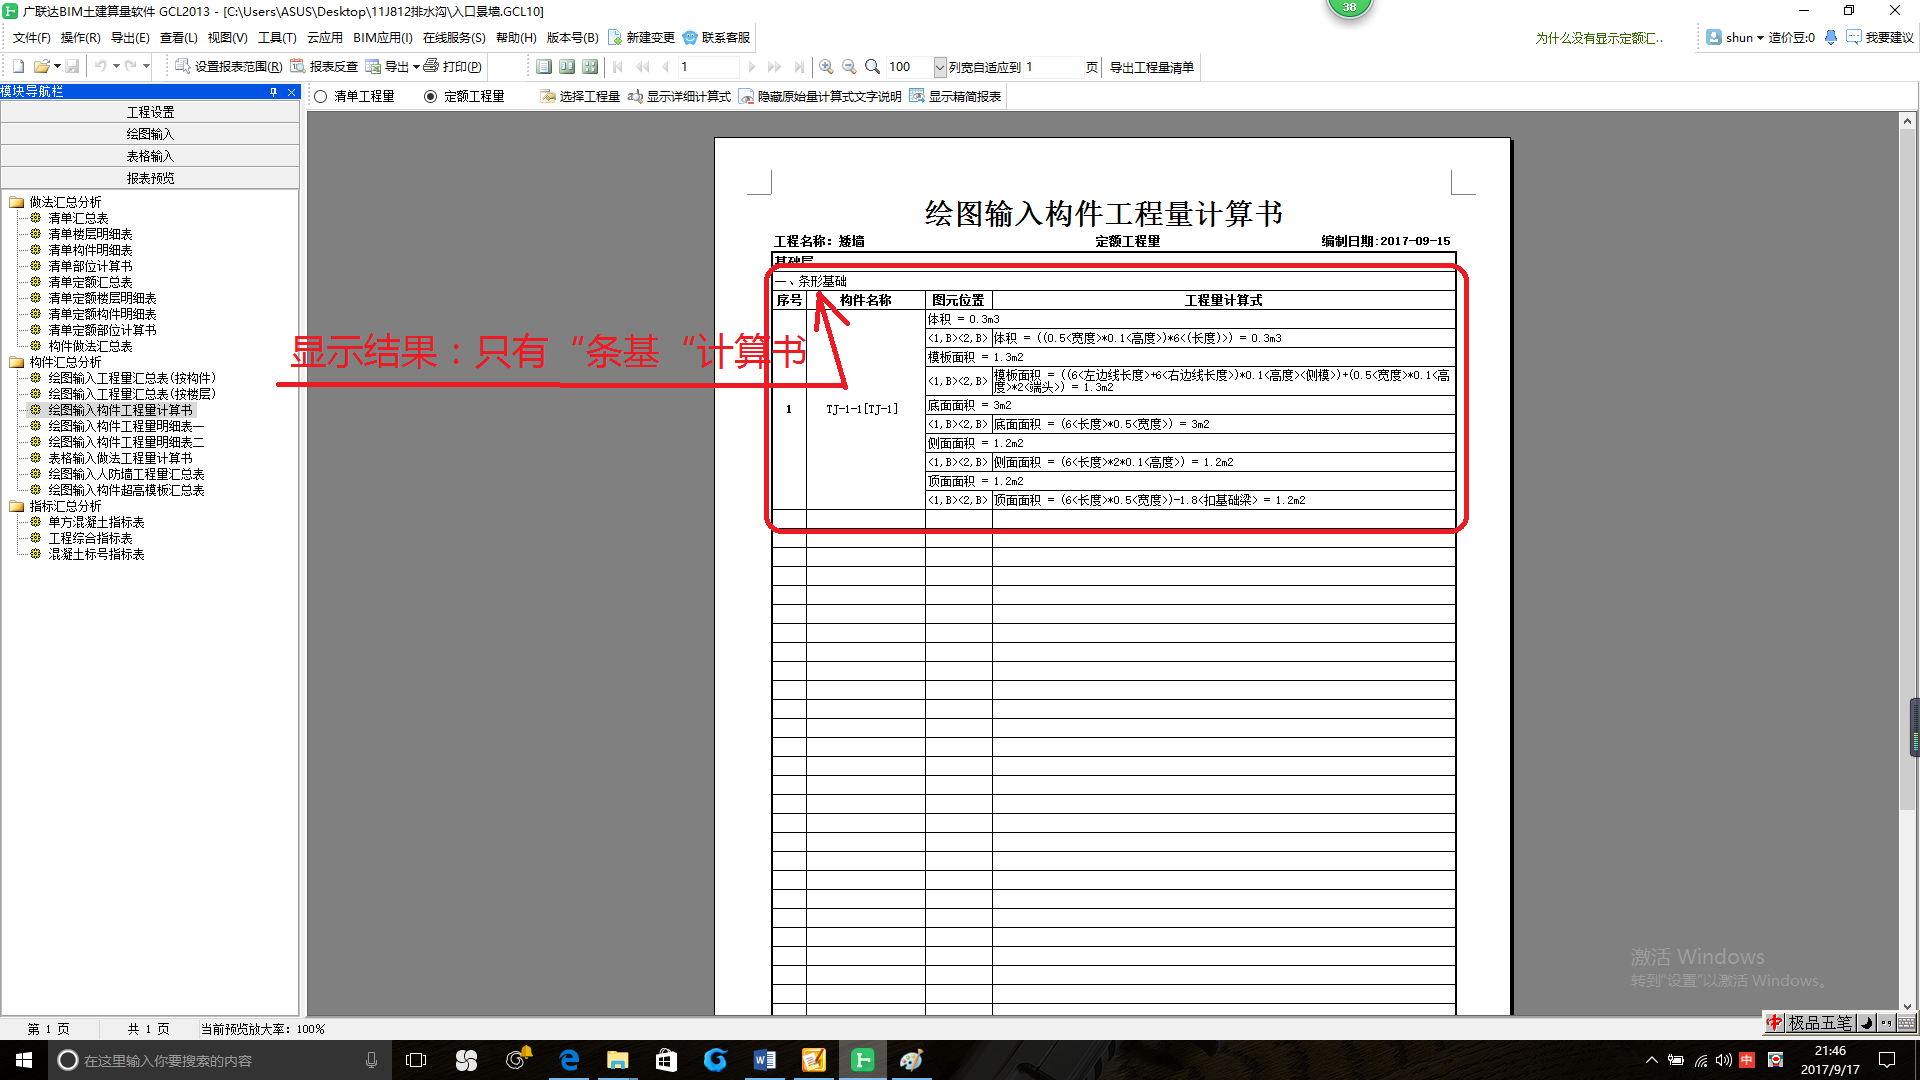1920x1080 pixels.
Task: Go to last page arrow
Action: (798, 67)
